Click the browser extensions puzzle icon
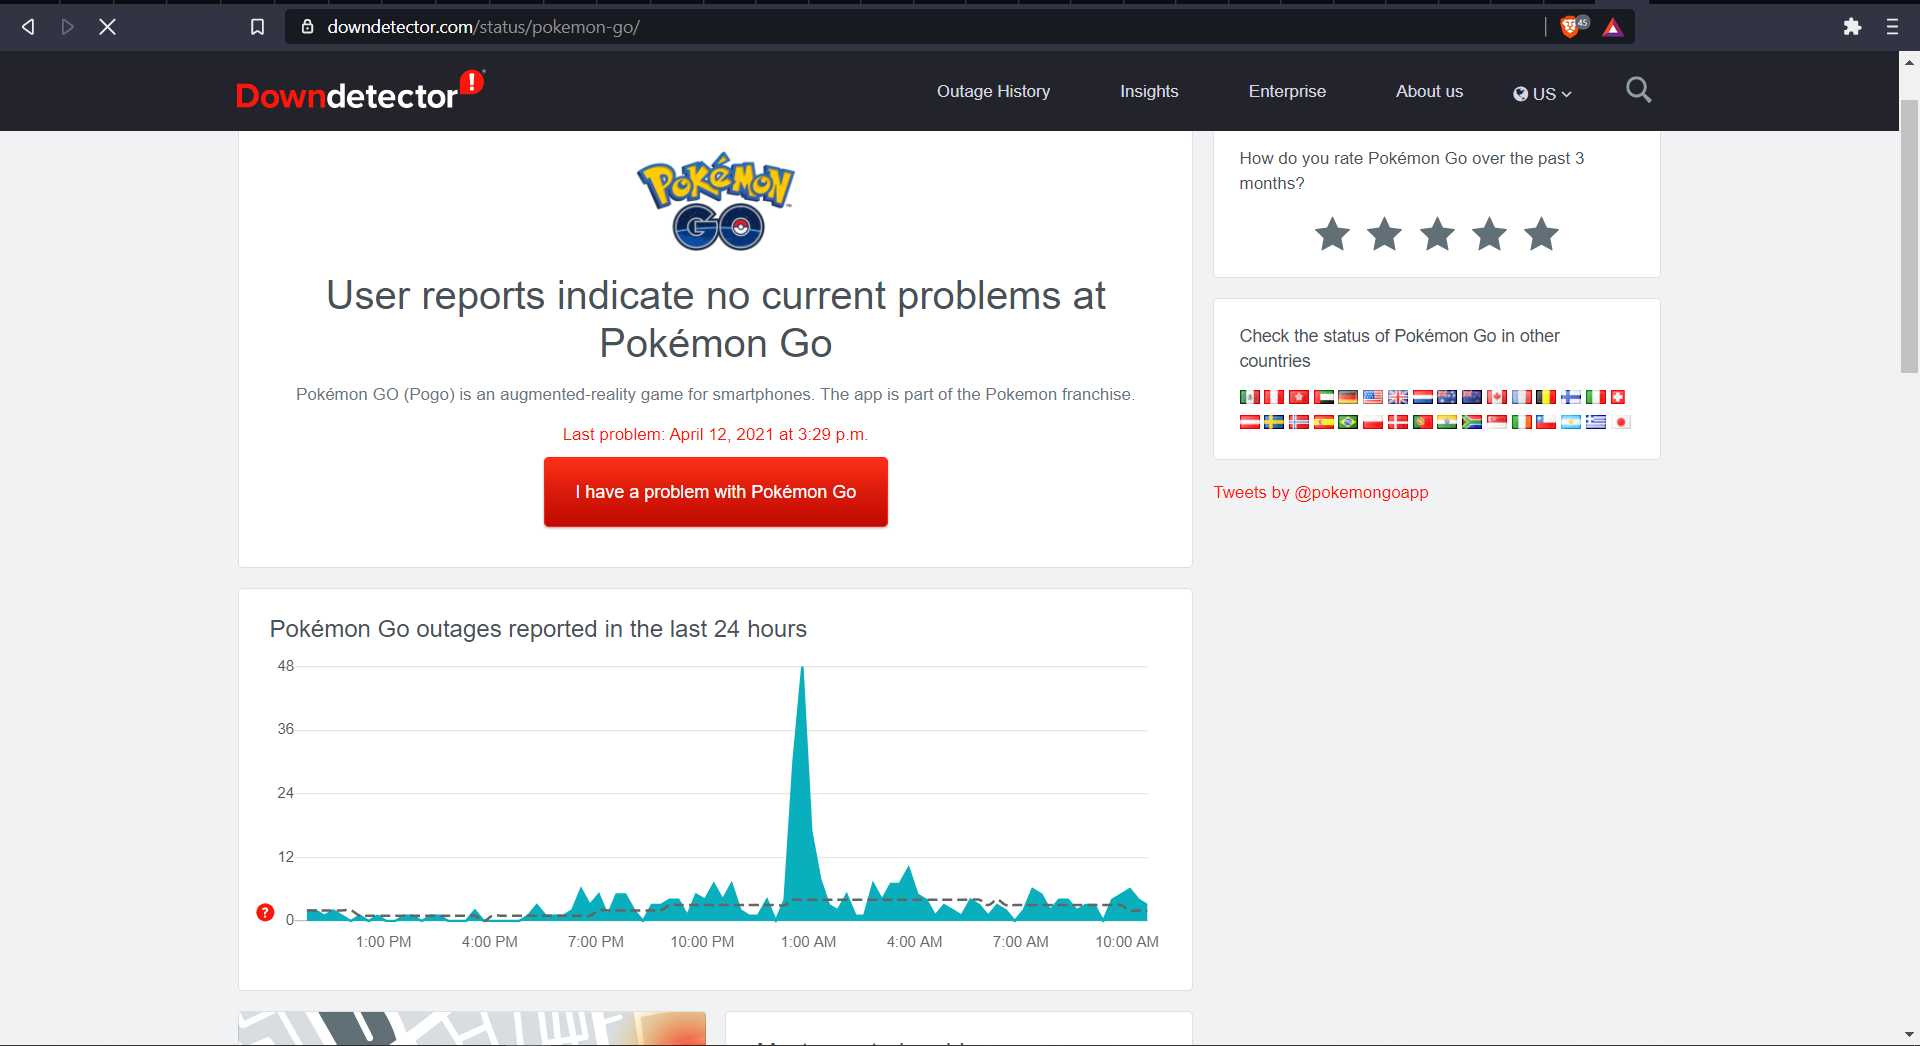This screenshot has height=1046, width=1920. click(x=1852, y=27)
